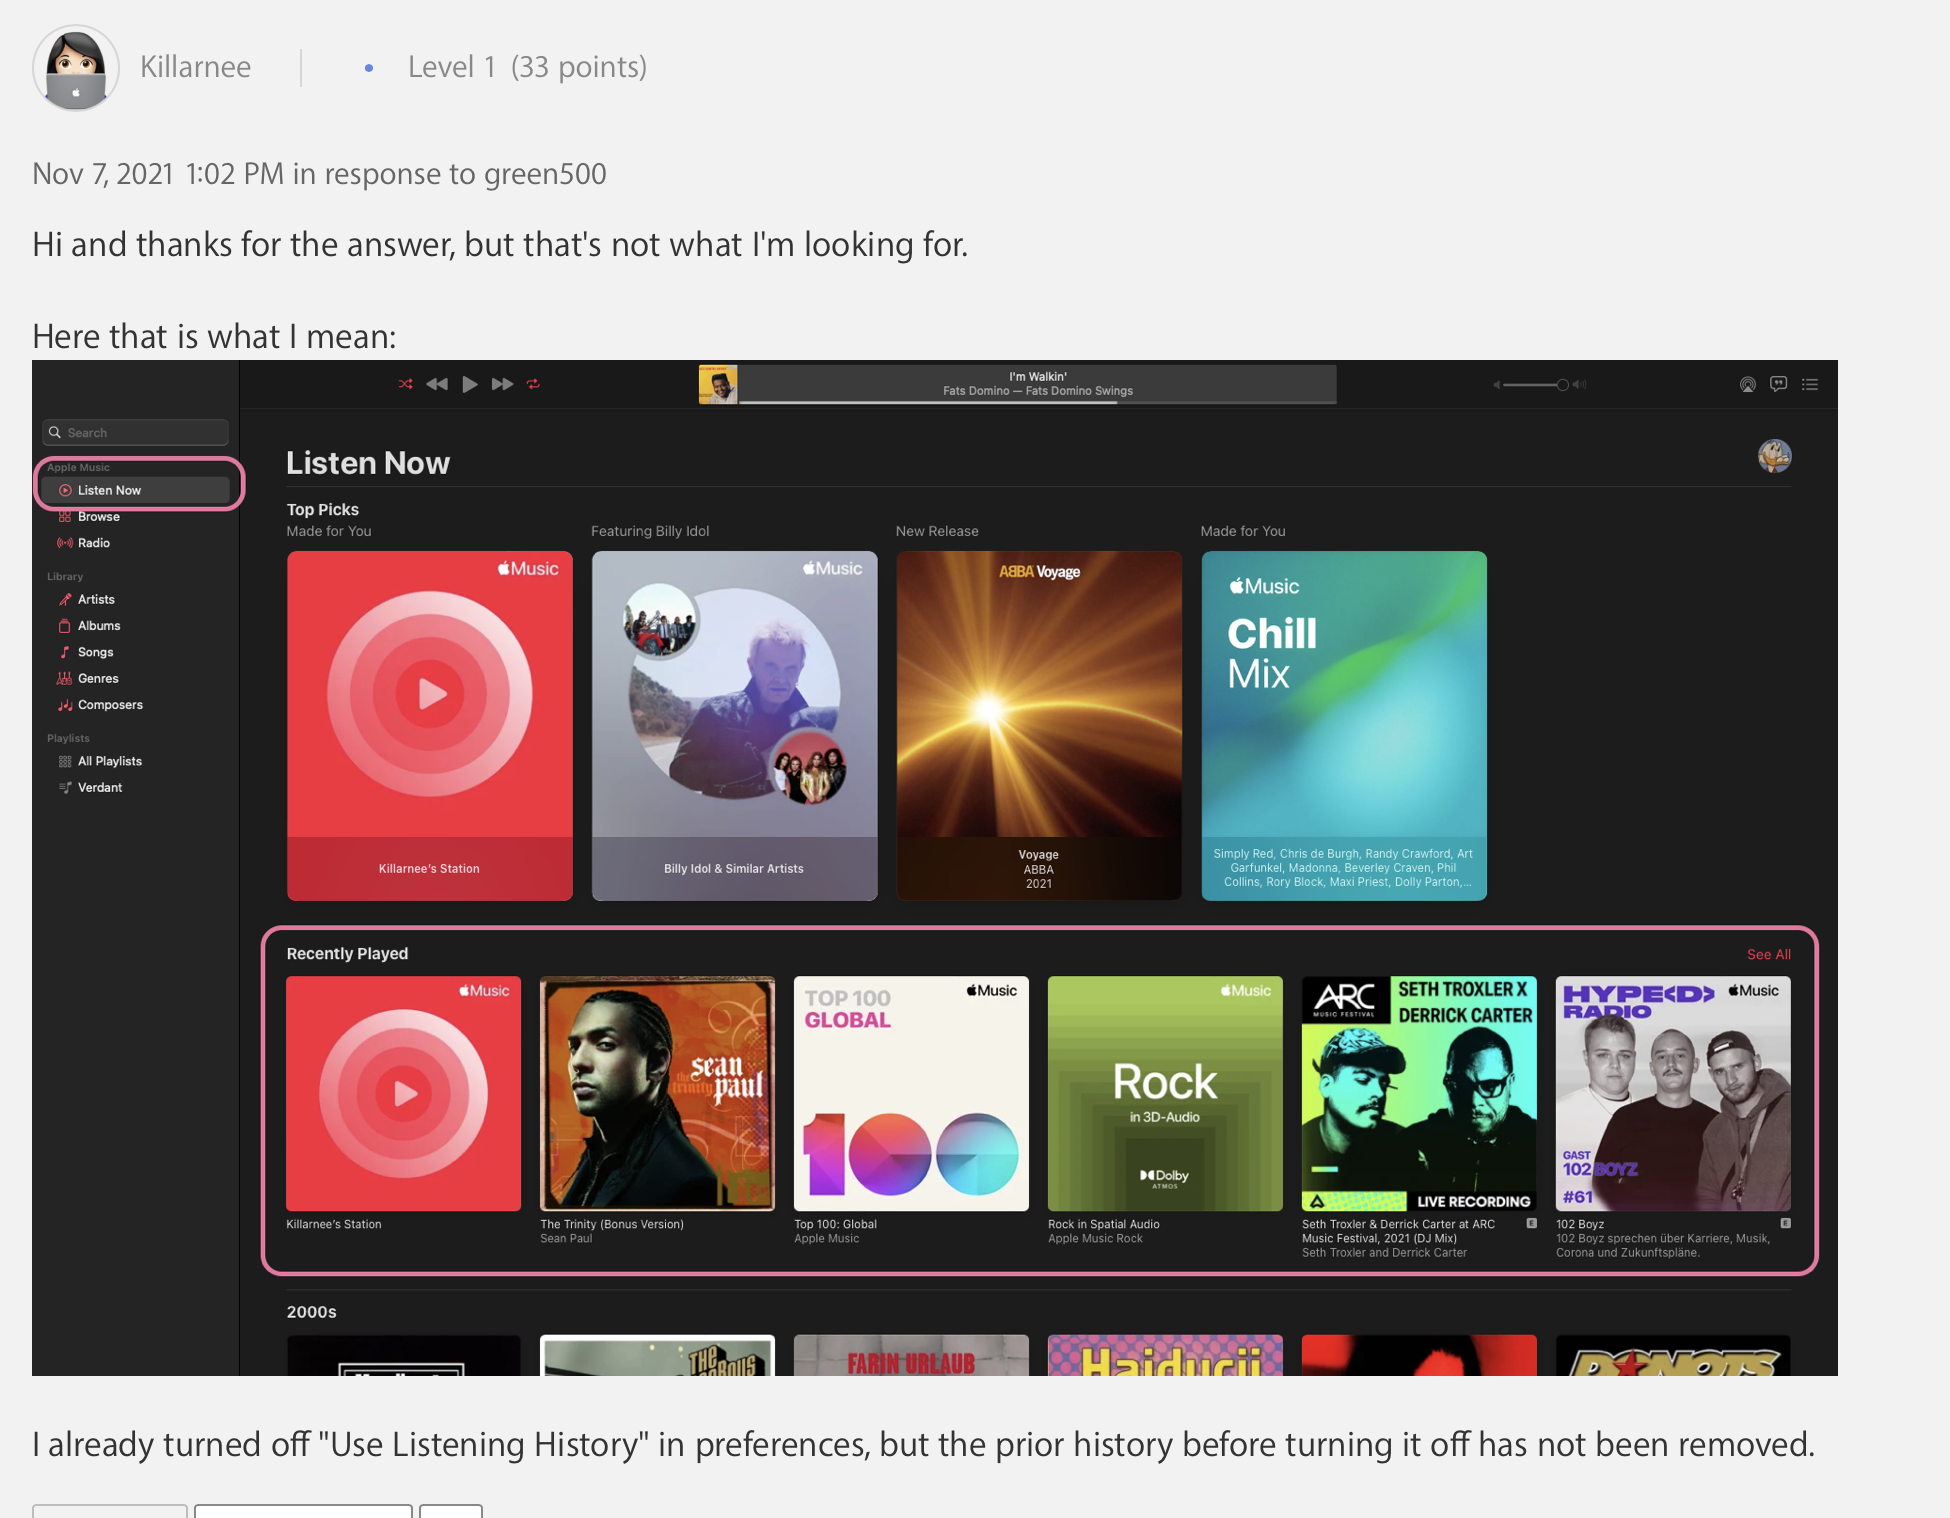Click Killarnee's forum username link
Screen dimensions: 1950x1518
(196, 67)
